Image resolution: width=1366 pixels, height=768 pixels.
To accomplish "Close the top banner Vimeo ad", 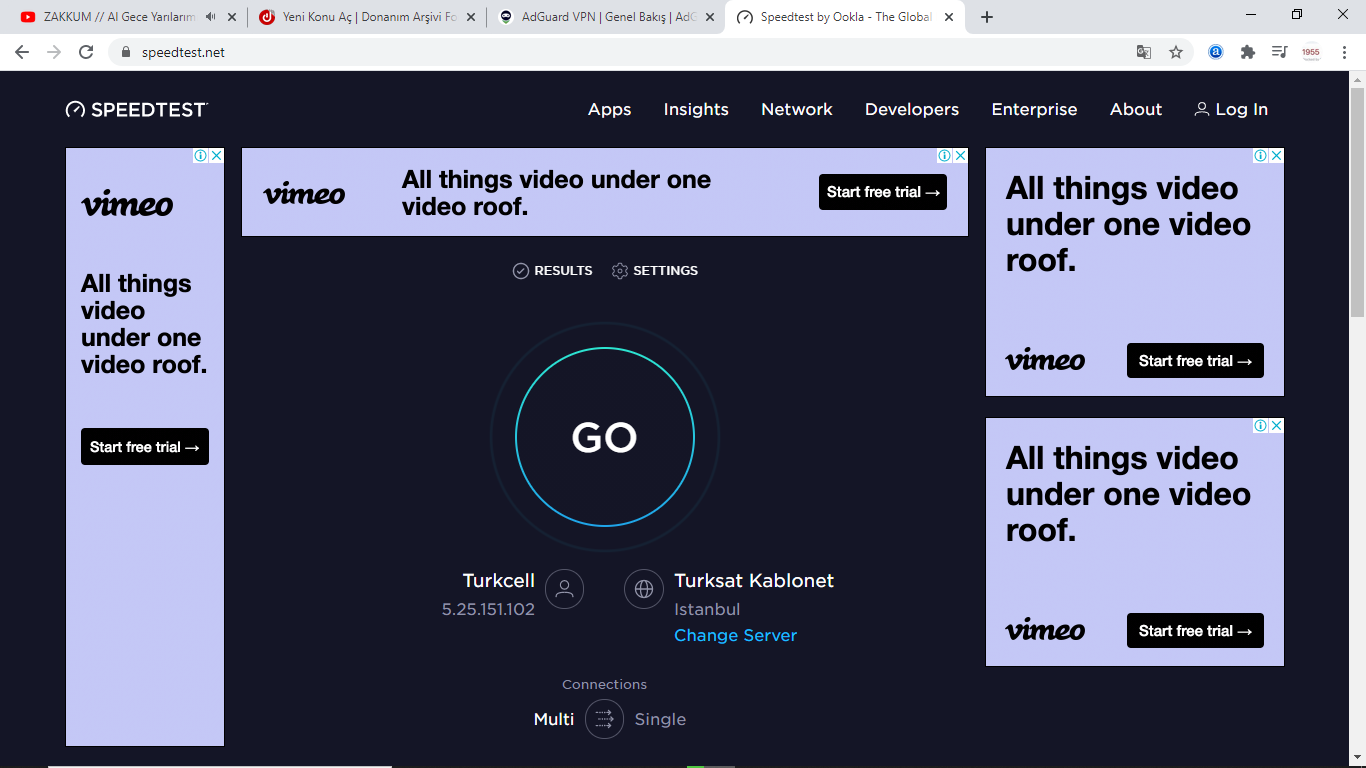I will click(x=960, y=156).
